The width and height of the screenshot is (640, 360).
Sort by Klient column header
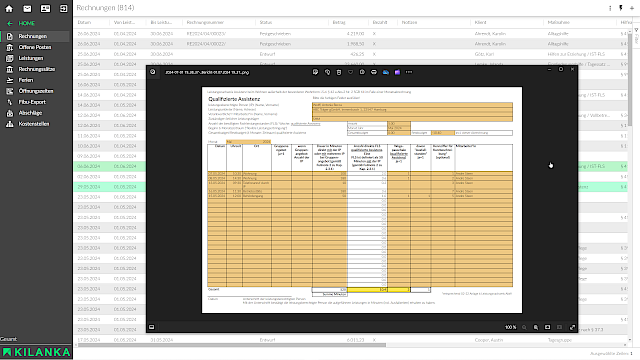click(480, 22)
